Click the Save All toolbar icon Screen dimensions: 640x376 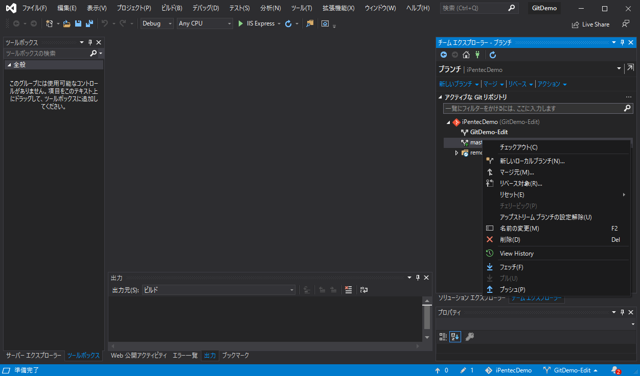pos(89,24)
